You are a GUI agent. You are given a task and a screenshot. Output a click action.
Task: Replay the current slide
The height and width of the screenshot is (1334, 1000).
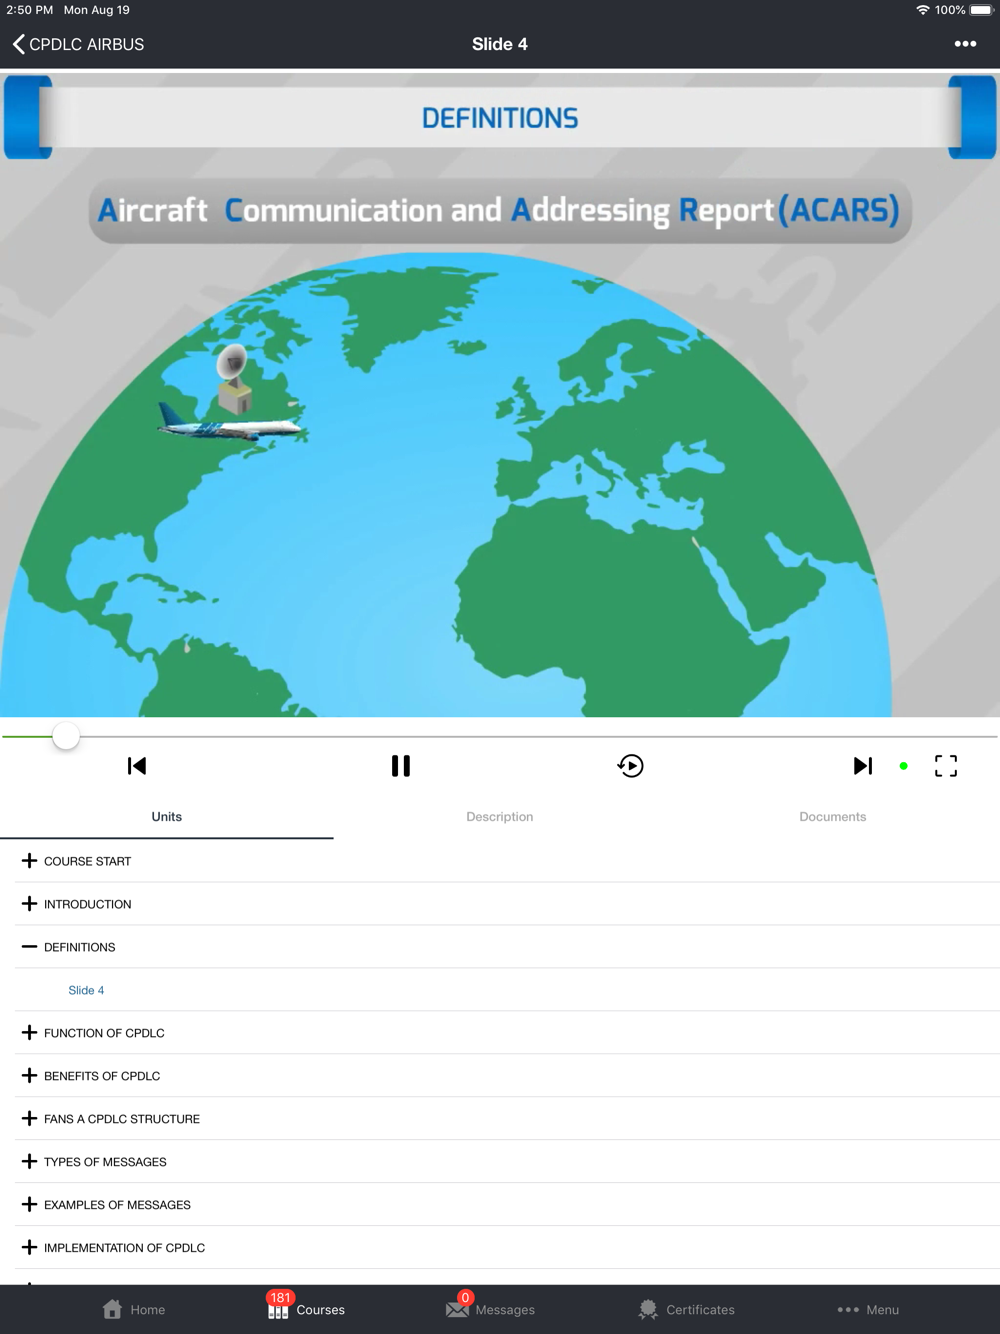[x=630, y=766]
